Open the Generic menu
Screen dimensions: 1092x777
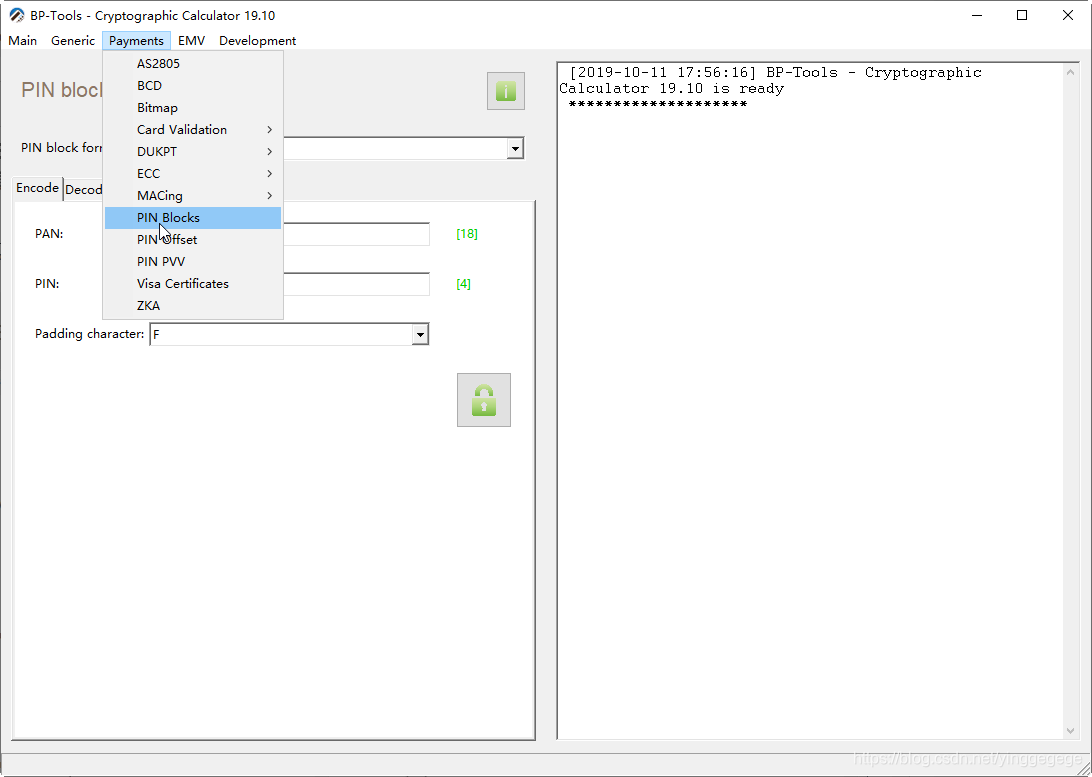coord(72,40)
